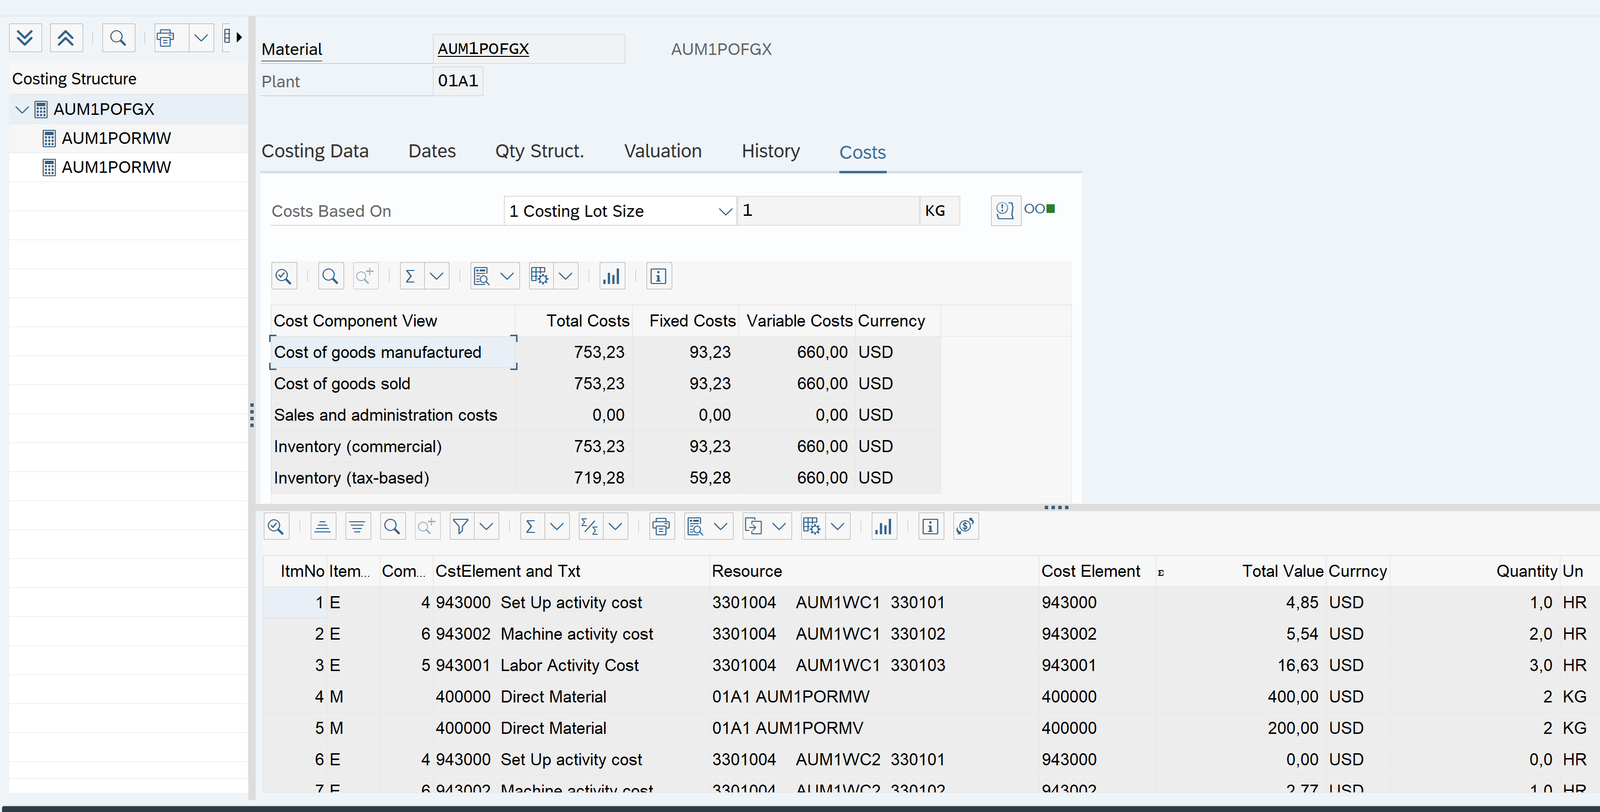Sort itemization list in ascending order
The width and height of the screenshot is (1600, 812).
point(322,527)
